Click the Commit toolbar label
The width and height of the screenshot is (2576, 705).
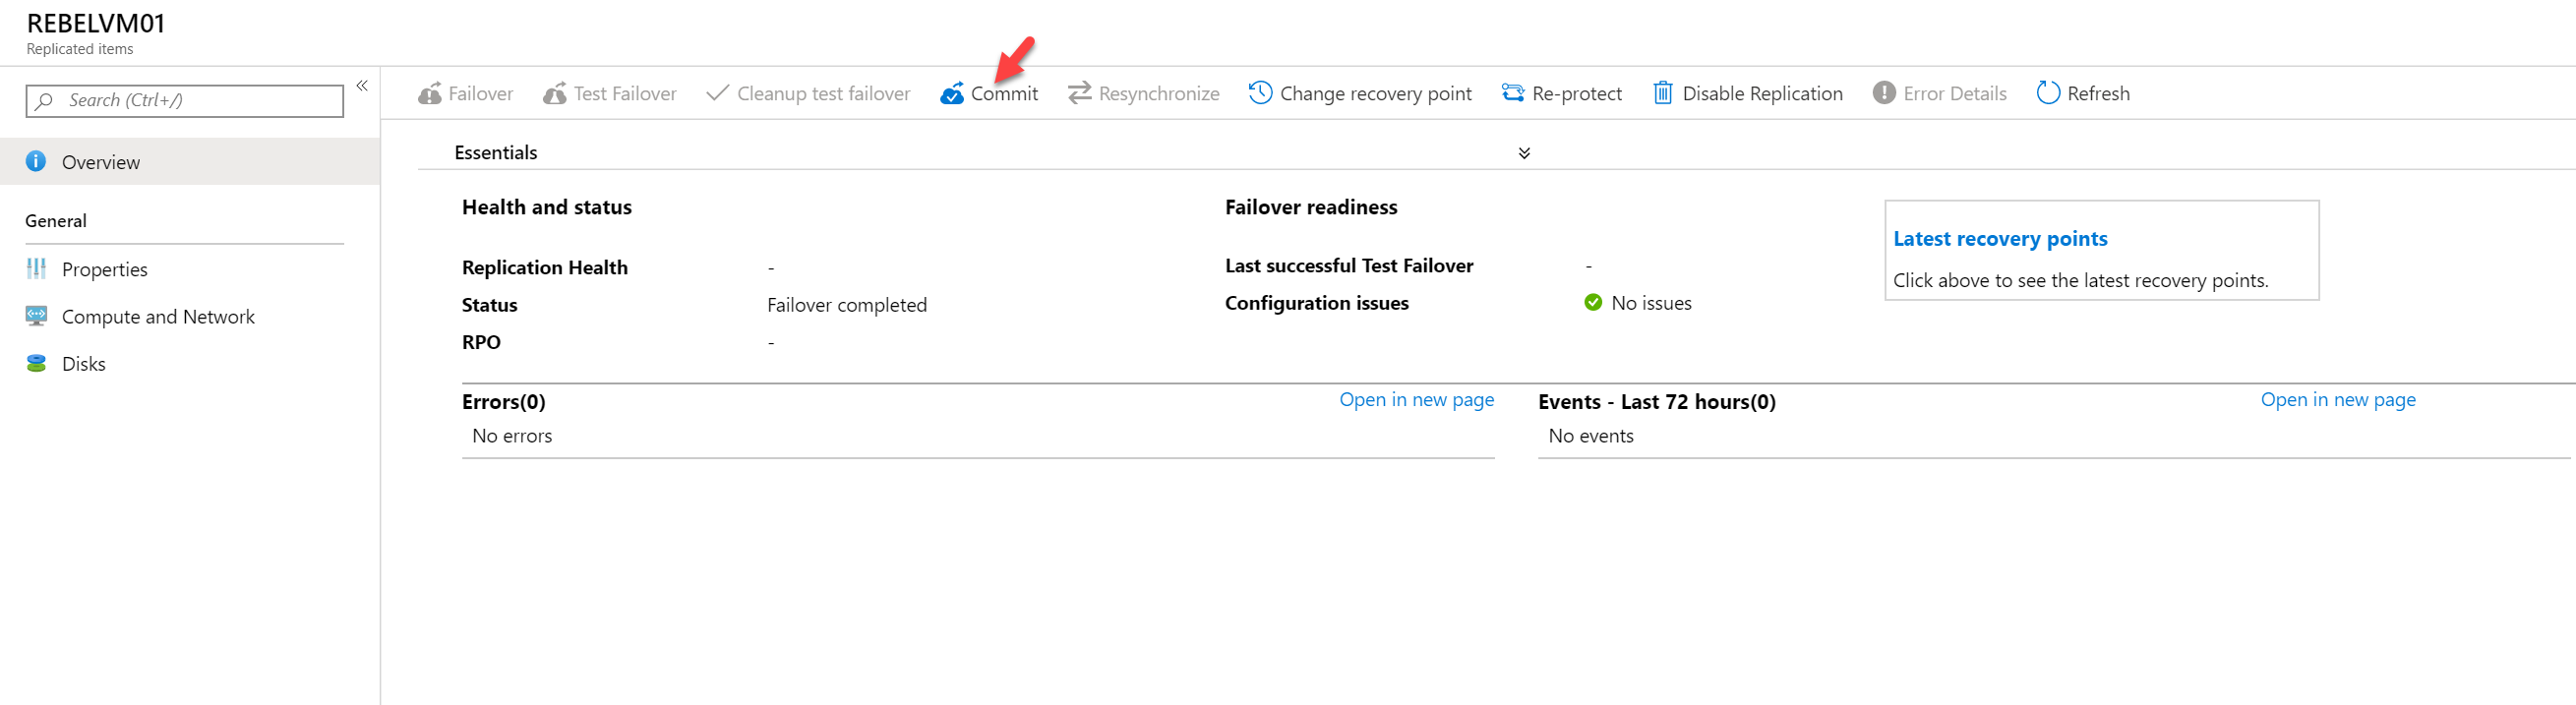tap(1004, 93)
